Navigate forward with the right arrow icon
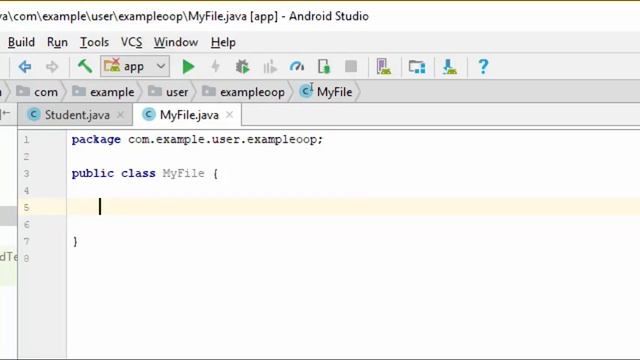 click(52, 67)
